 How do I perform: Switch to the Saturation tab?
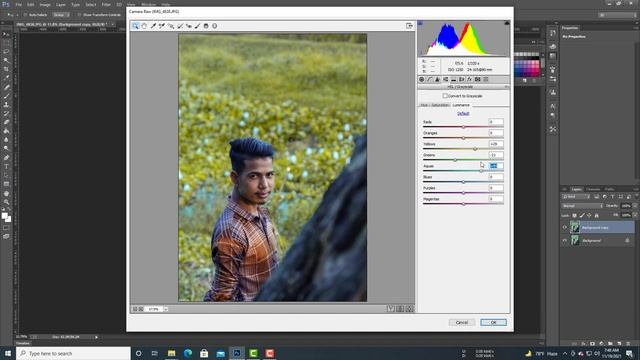pyautogui.click(x=440, y=105)
